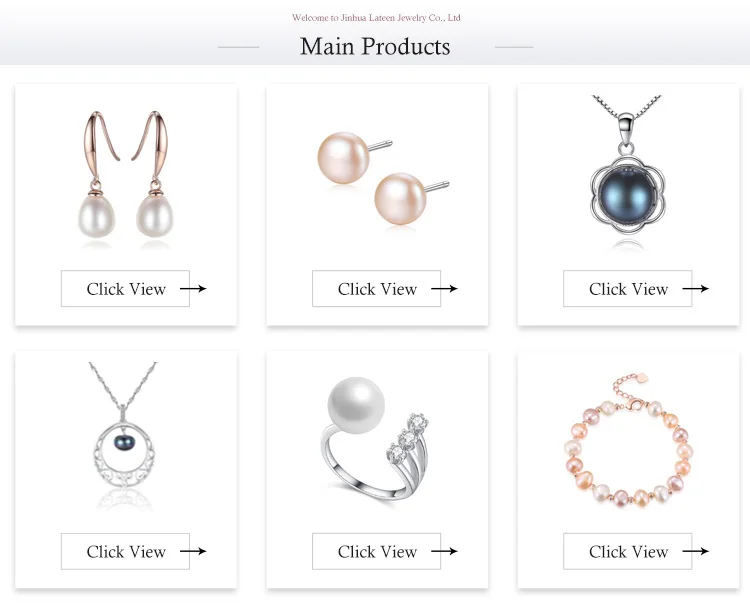This screenshot has width=750, height=609.
Task: Click View button under flower pendant necklace
Action: click(x=628, y=288)
